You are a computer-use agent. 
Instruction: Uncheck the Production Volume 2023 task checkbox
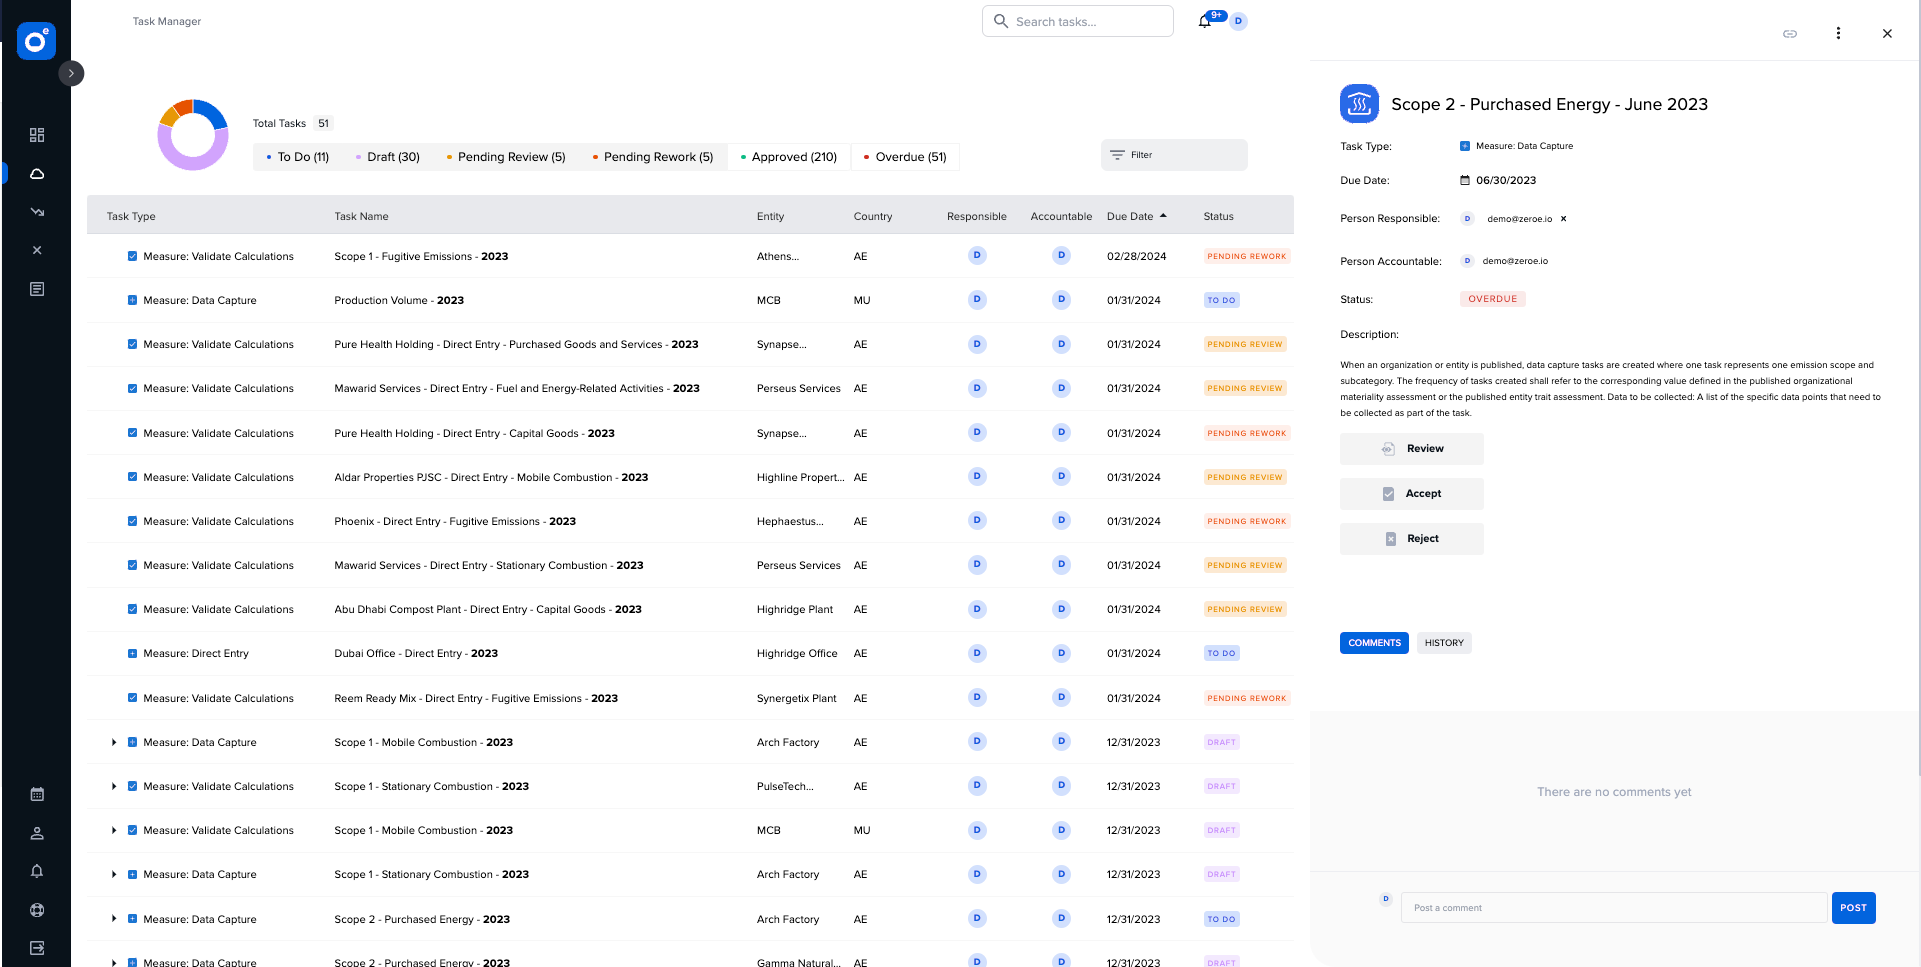click(132, 299)
